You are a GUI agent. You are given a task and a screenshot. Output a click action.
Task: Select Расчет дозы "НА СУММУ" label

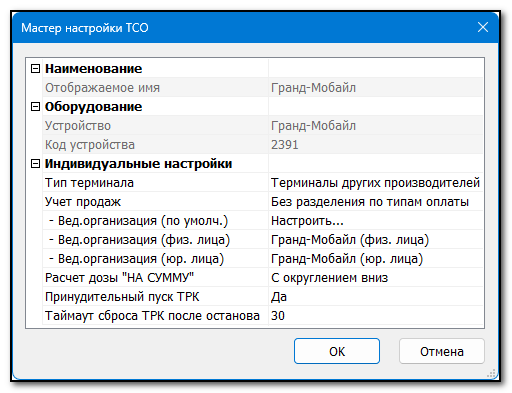(x=119, y=278)
